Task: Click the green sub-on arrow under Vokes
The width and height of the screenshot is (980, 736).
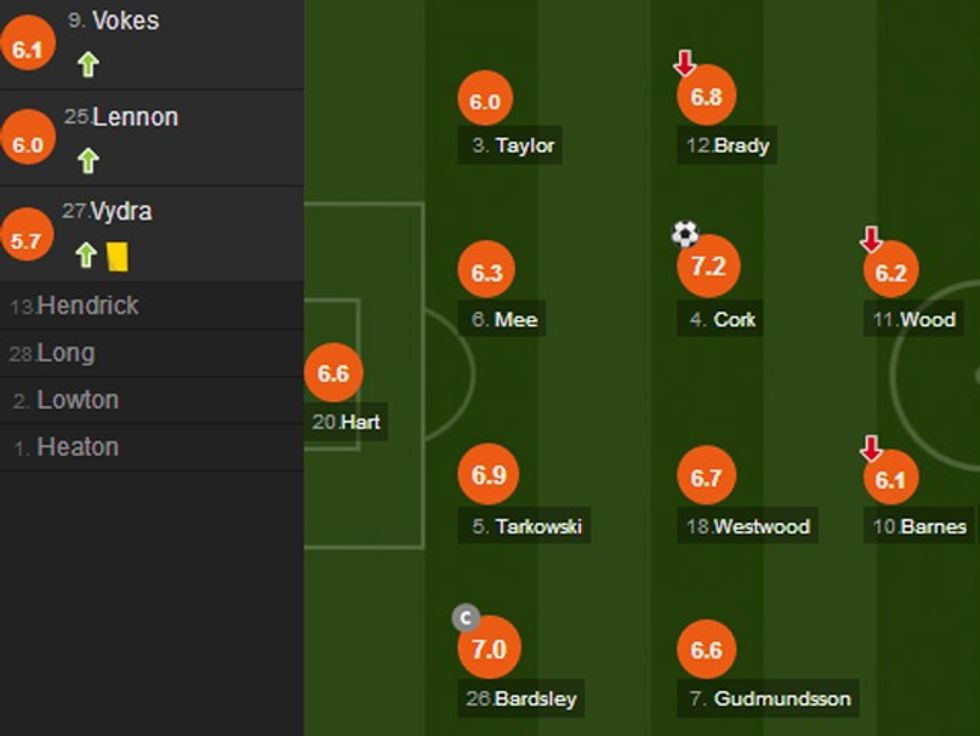Action: (88, 65)
